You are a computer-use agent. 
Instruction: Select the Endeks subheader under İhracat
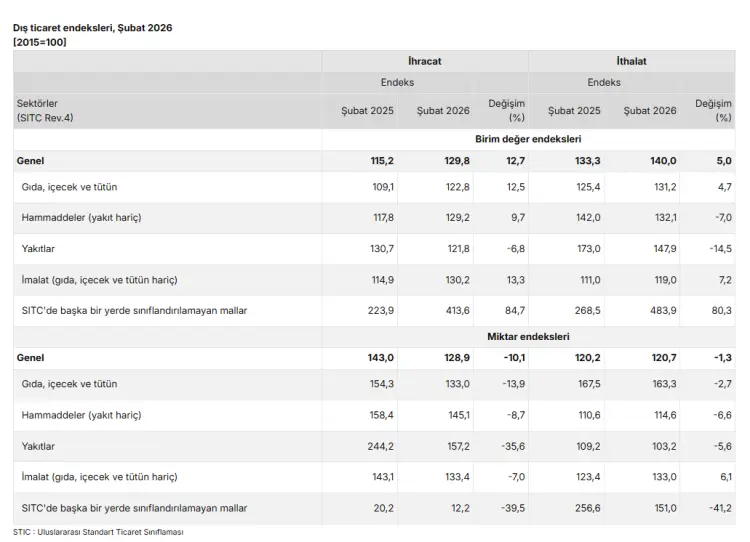(x=397, y=82)
